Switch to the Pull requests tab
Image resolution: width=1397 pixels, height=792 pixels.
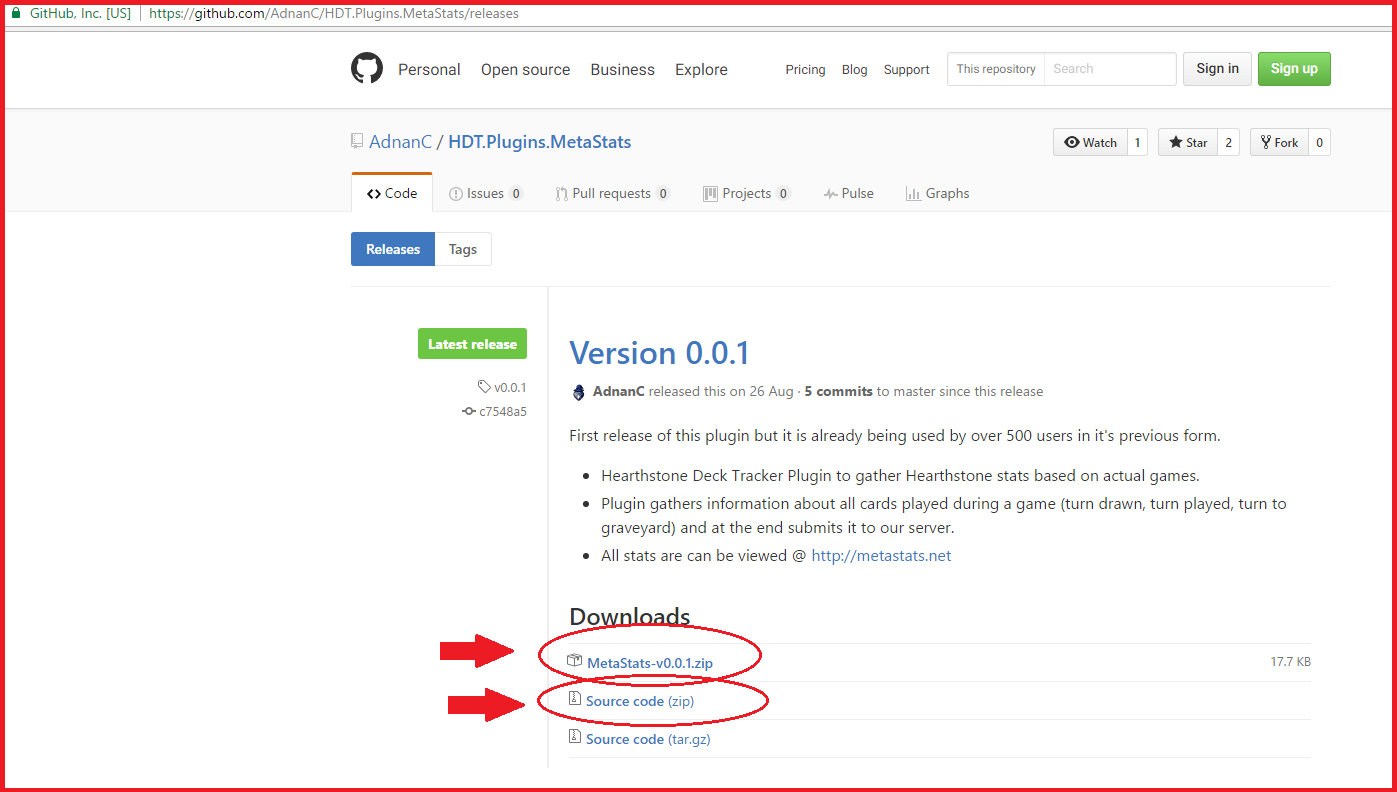pos(613,193)
